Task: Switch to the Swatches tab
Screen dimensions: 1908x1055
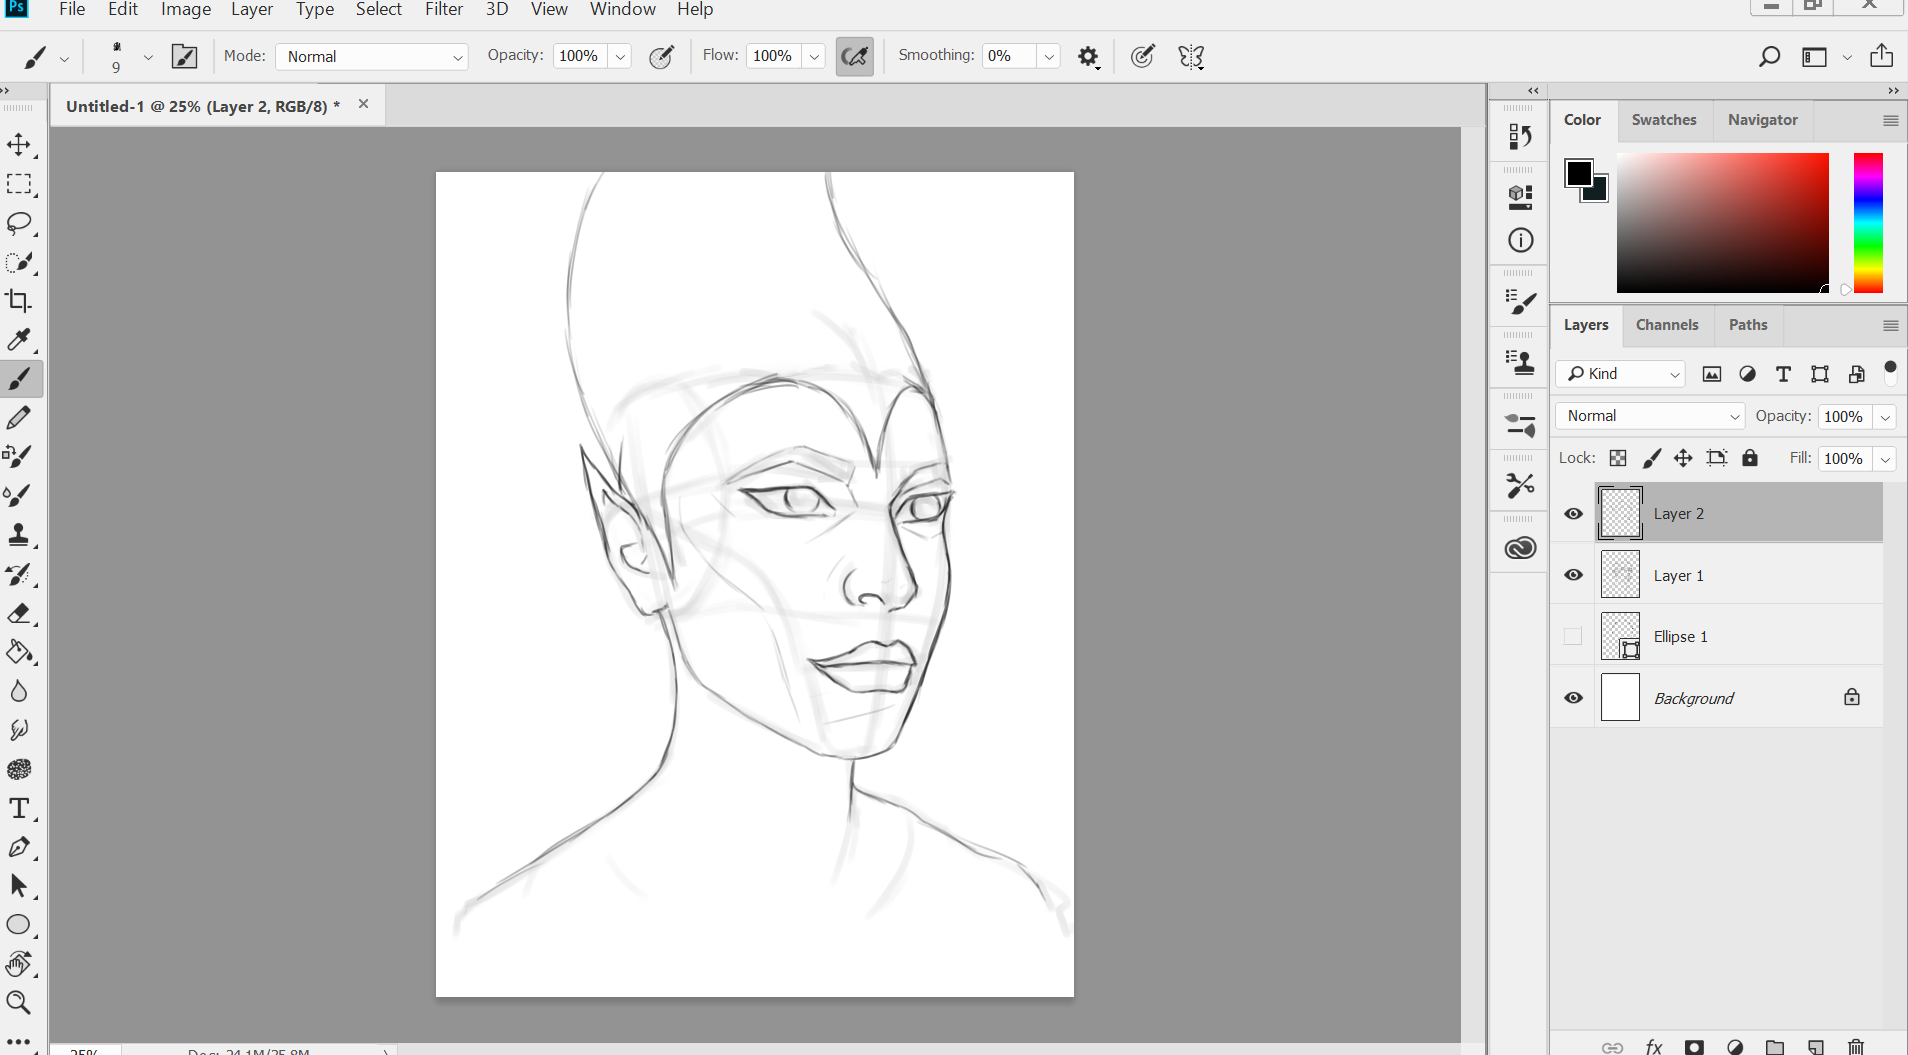Action: pos(1664,120)
